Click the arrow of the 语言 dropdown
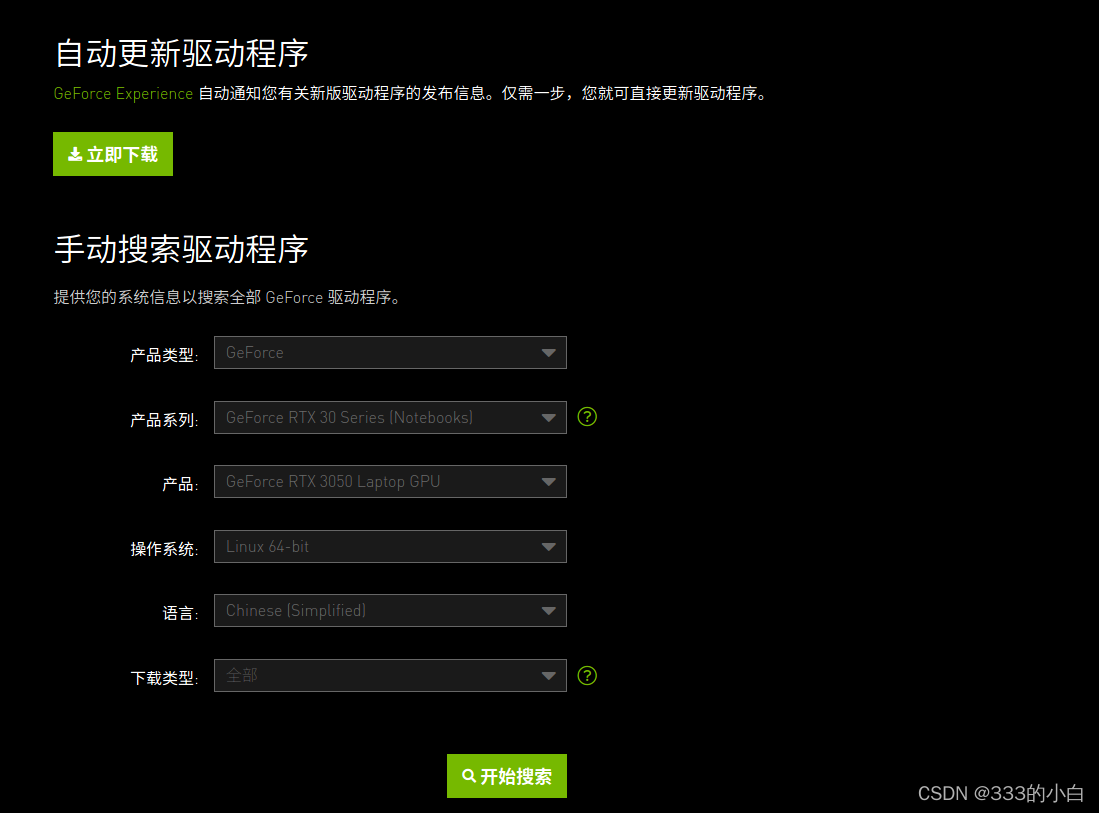 coord(549,611)
